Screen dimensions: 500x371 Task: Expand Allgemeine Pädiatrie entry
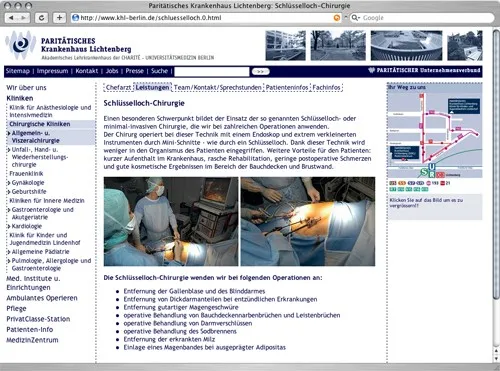(x=39, y=252)
